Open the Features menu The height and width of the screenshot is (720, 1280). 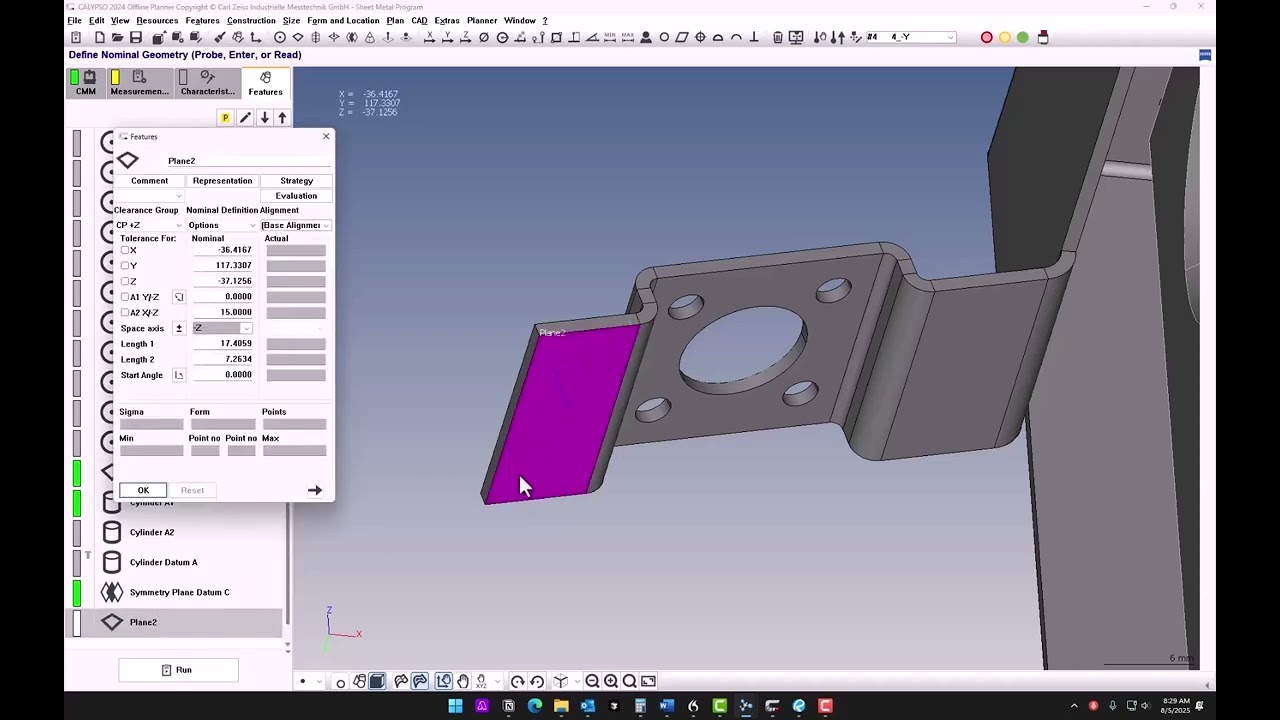[202, 20]
